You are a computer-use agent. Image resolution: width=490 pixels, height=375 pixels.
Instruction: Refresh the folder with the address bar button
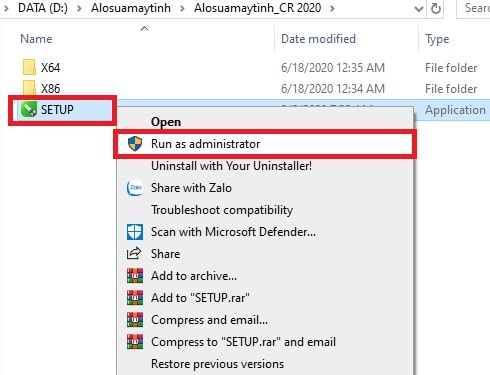pyautogui.click(x=436, y=8)
